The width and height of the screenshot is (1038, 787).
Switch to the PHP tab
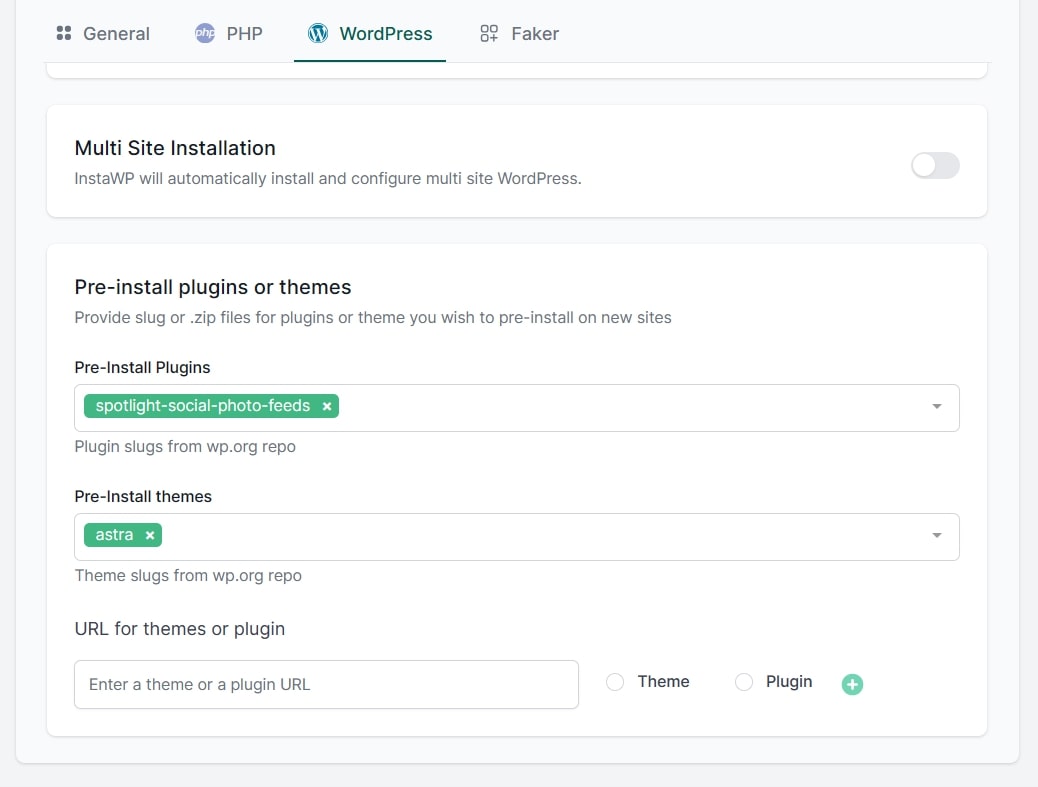(x=228, y=34)
